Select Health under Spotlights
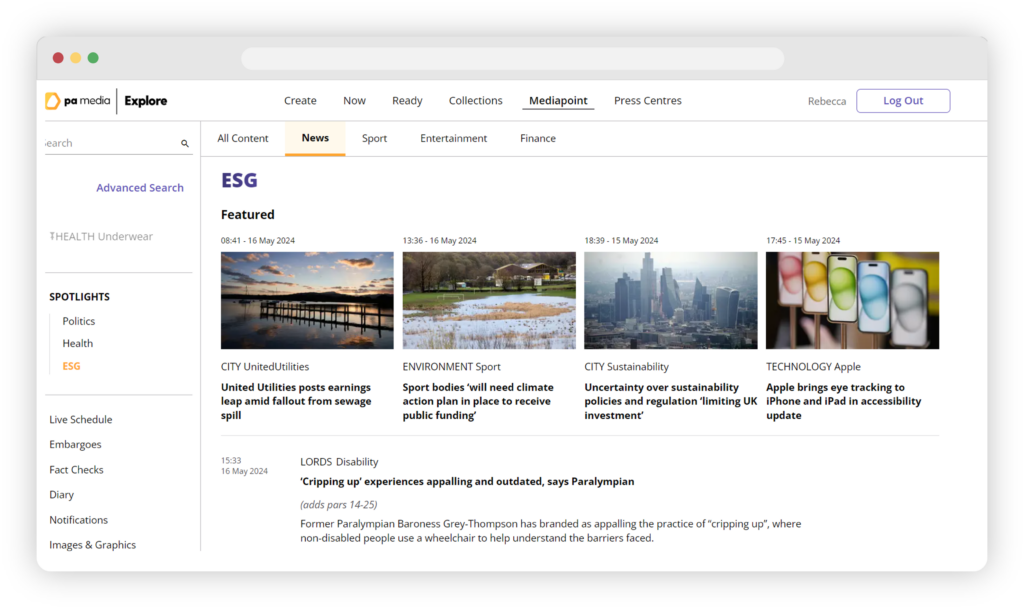 pos(78,344)
